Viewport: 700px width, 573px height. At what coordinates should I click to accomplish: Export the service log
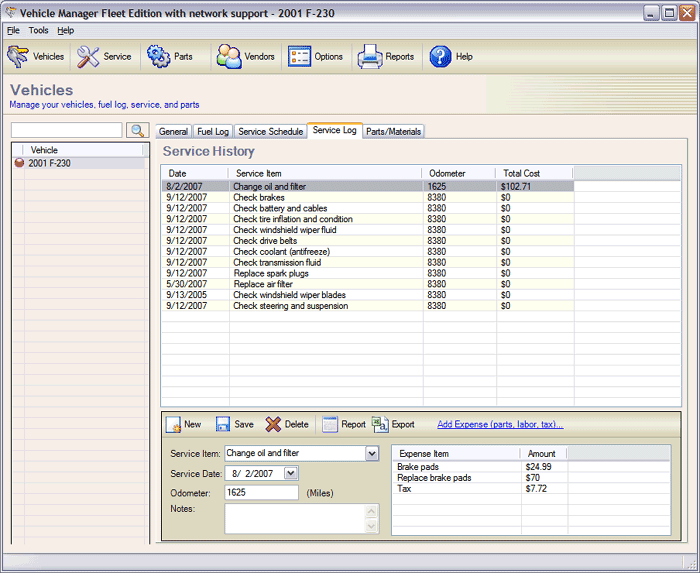[x=393, y=424]
